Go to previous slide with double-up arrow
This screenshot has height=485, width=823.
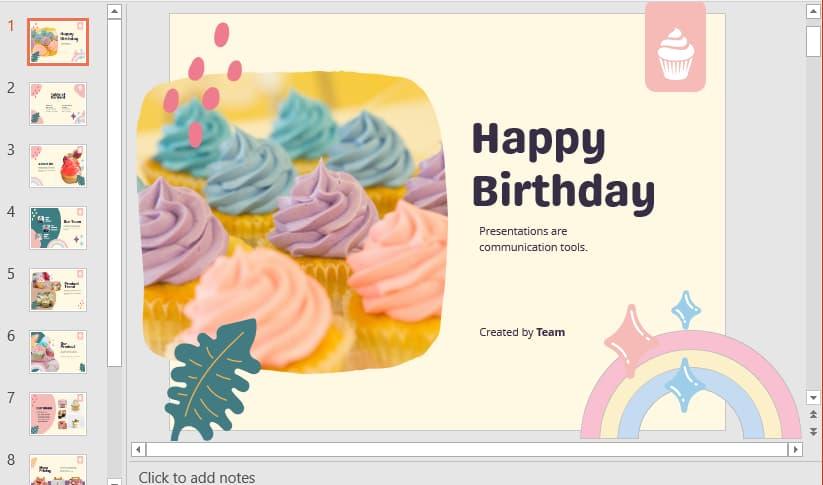(813, 415)
